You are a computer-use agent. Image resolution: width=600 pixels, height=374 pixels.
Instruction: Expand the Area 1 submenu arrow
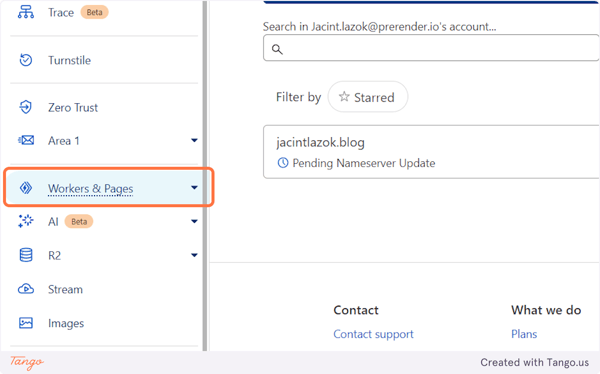194,140
